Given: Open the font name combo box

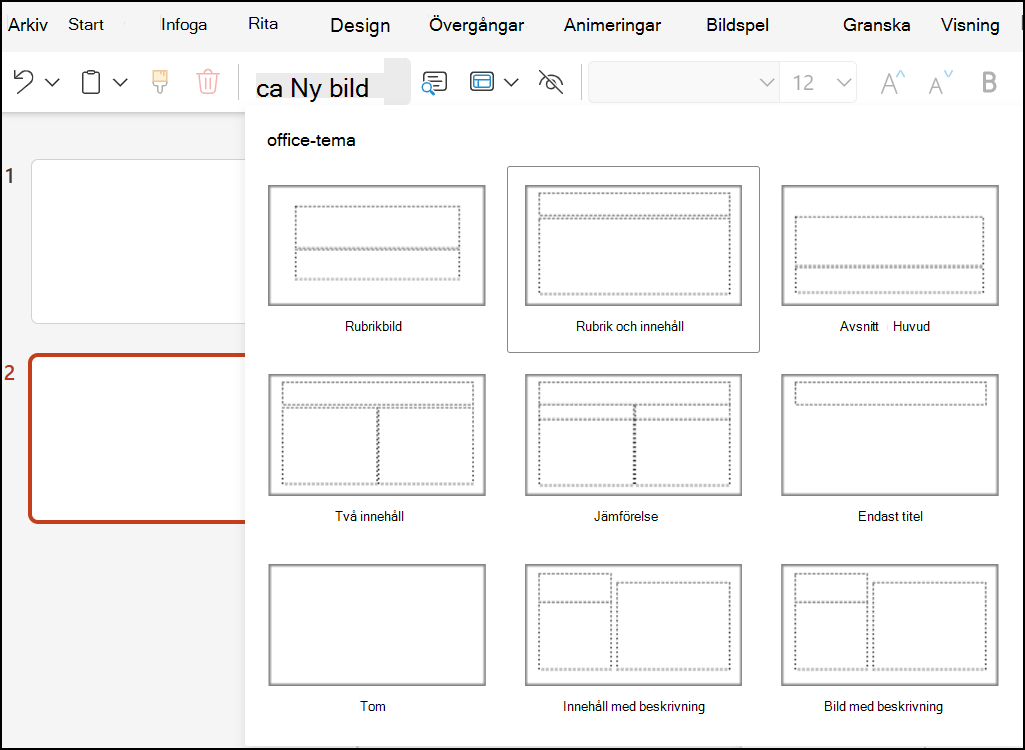Looking at the screenshot, I should click(684, 82).
